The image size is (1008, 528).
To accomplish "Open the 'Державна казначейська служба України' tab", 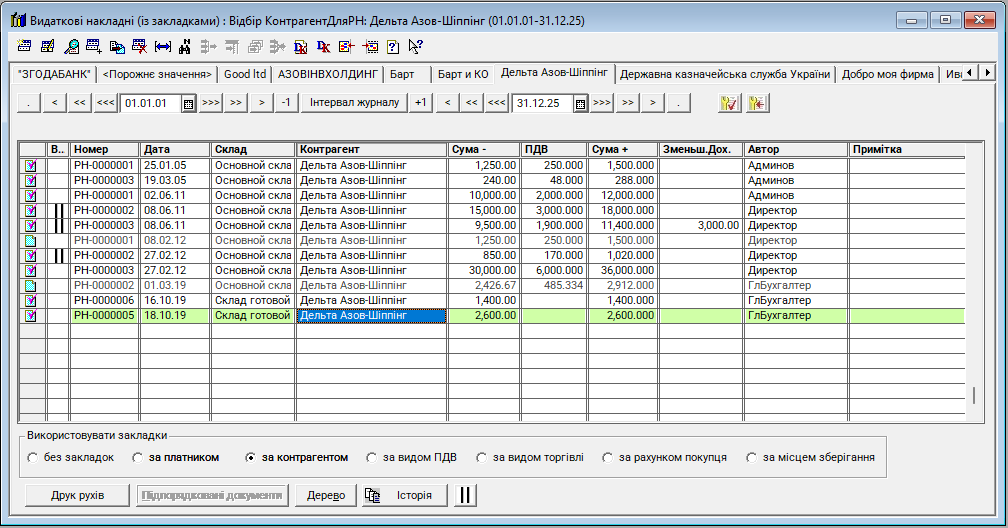I will (726, 74).
